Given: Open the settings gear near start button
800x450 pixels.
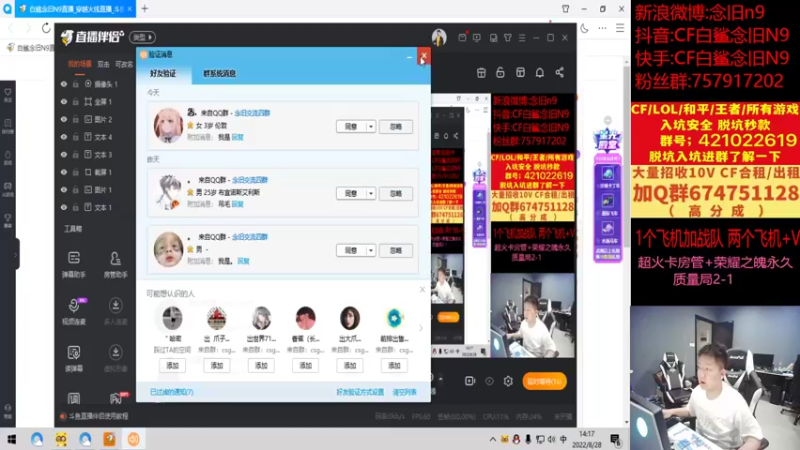Looking at the screenshot, I should pyautogui.click(x=508, y=381).
